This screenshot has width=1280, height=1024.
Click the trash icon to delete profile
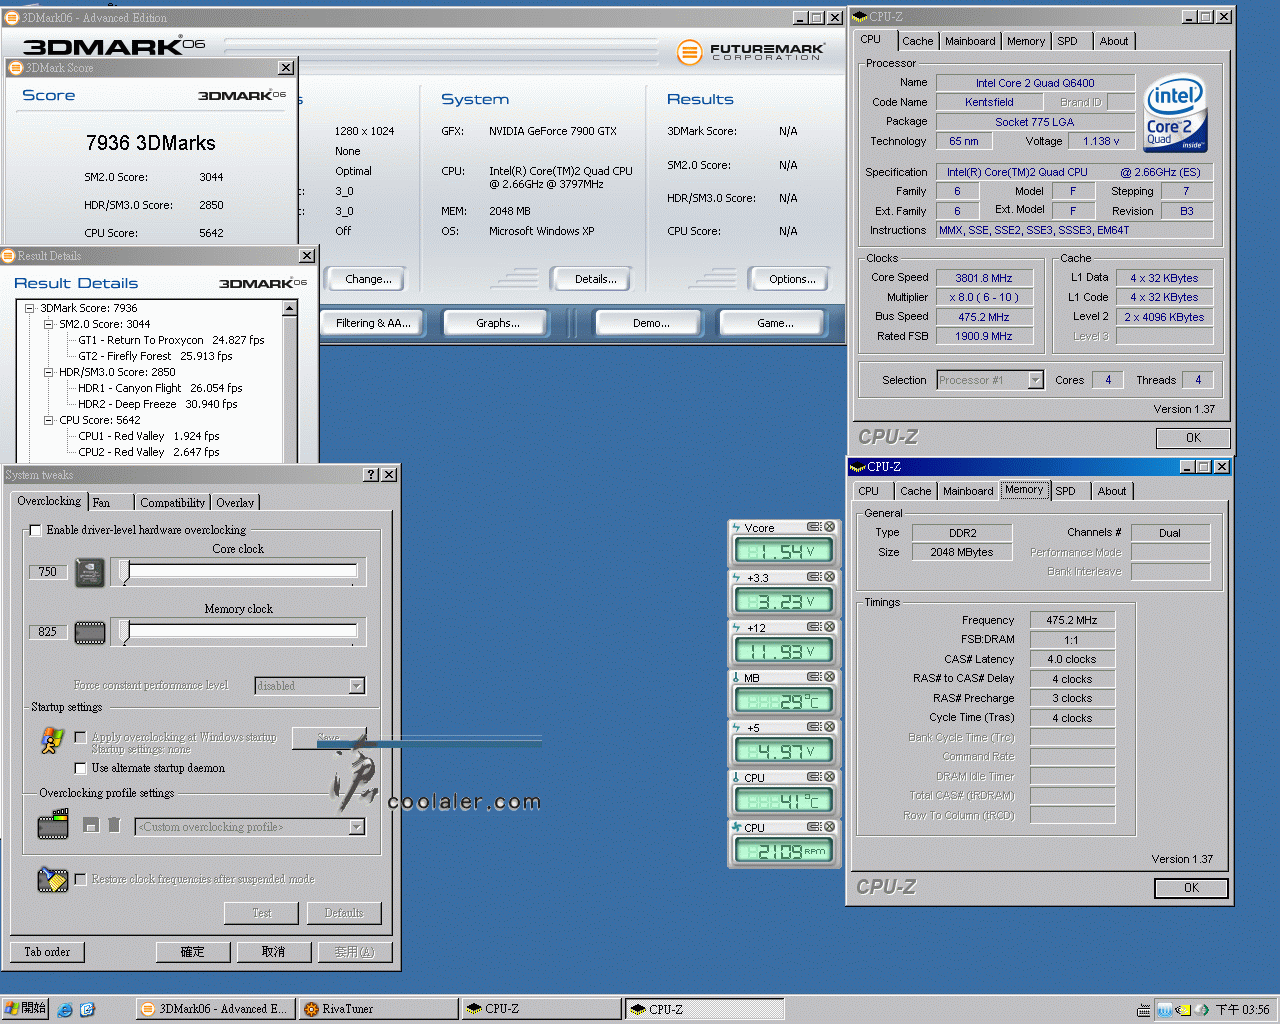112,824
